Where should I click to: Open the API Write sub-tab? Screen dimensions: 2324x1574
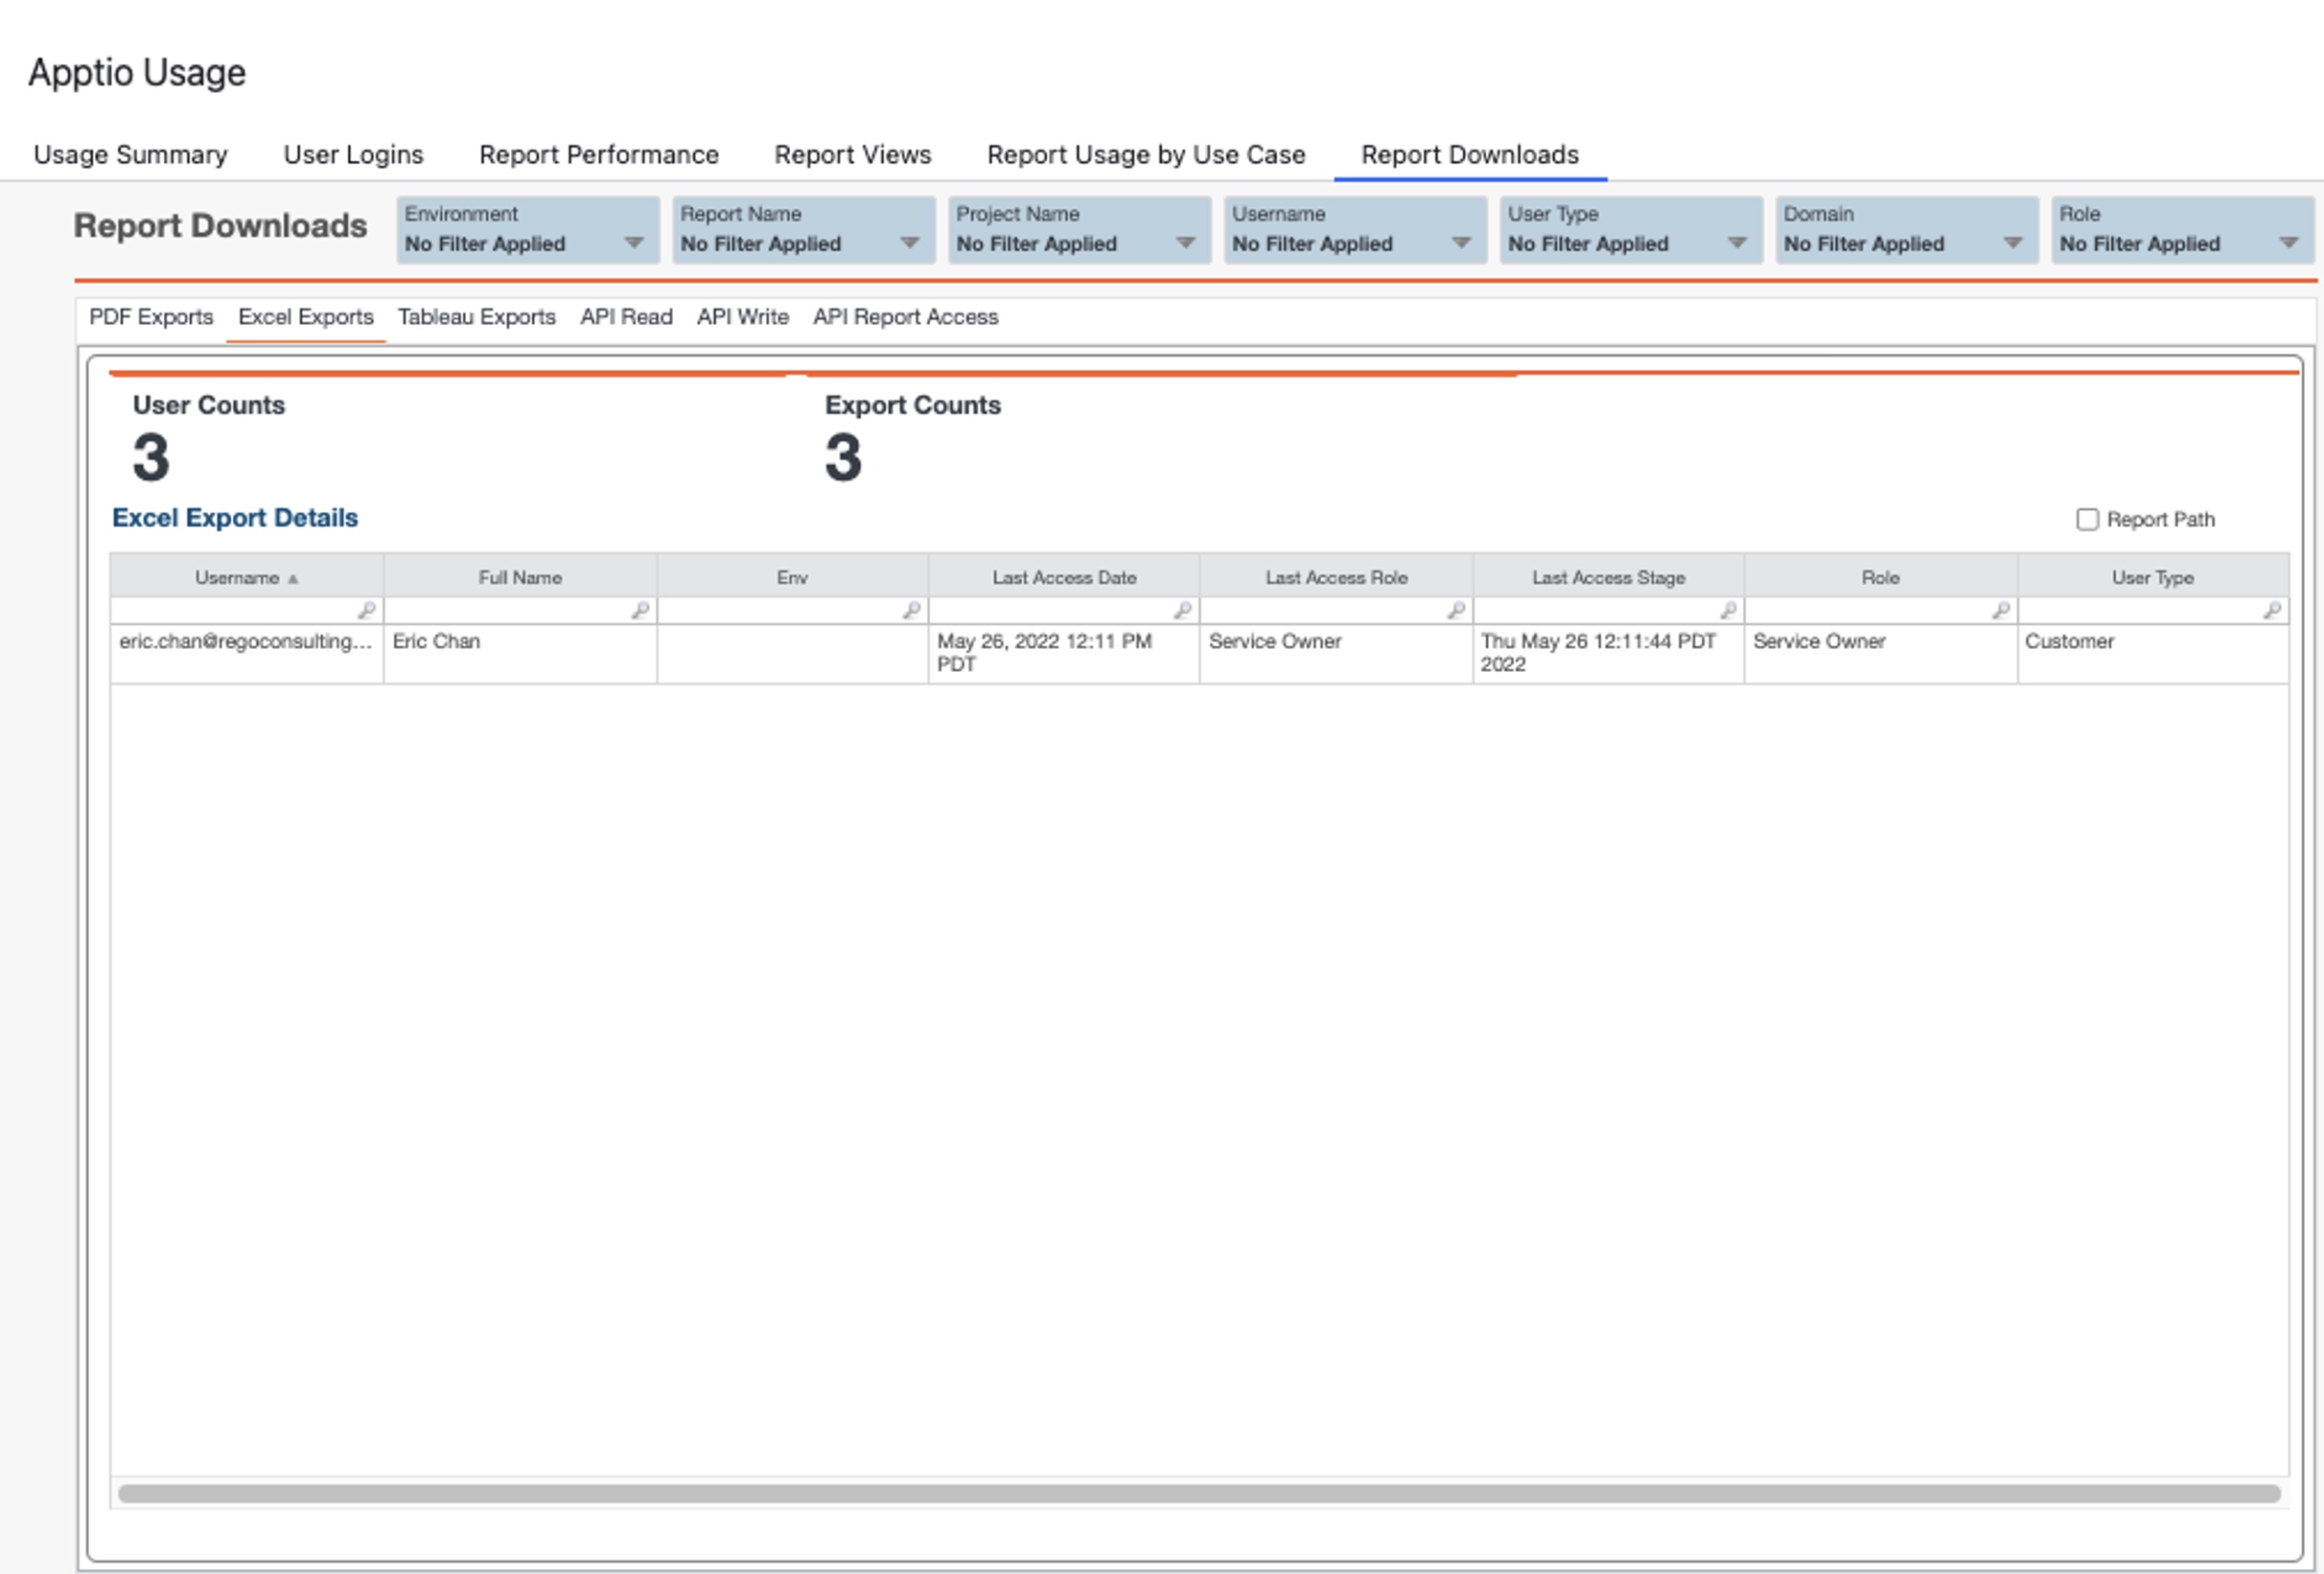743,317
